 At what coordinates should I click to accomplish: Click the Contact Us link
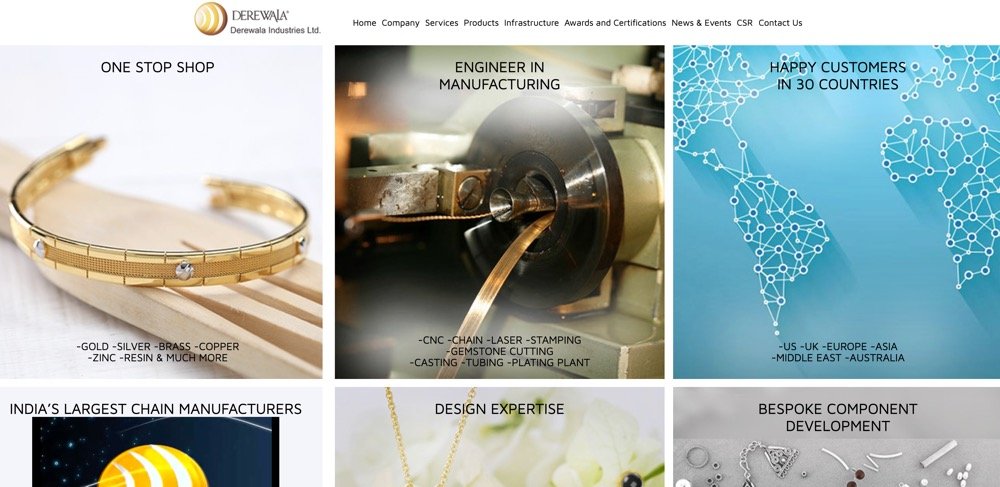pyautogui.click(x=780, y=23)
